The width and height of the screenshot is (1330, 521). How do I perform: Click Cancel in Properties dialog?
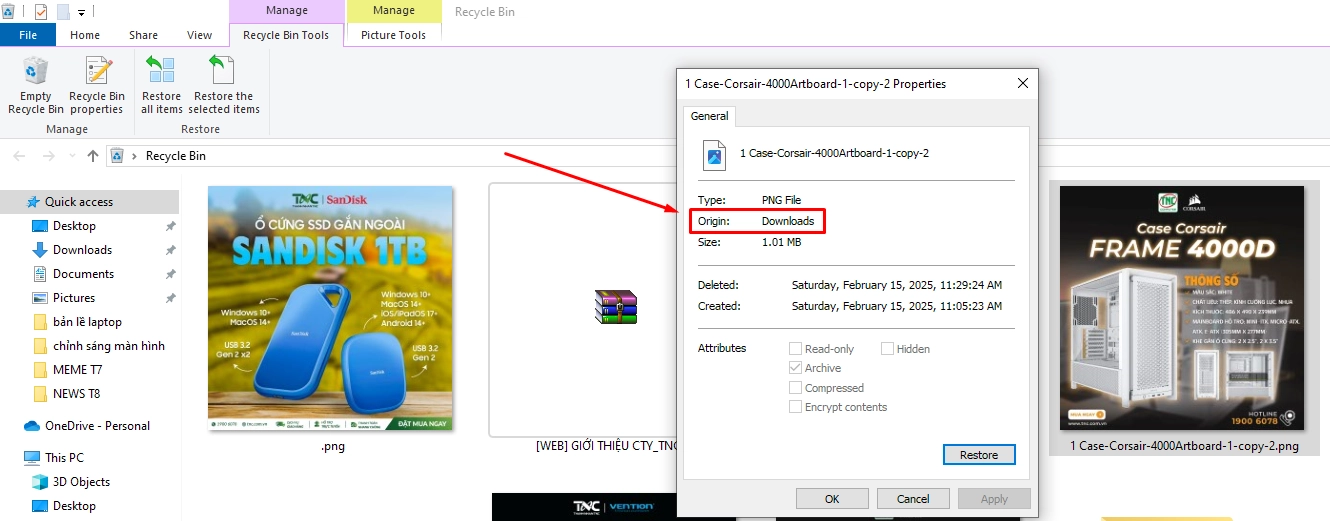tap(913, 498)
